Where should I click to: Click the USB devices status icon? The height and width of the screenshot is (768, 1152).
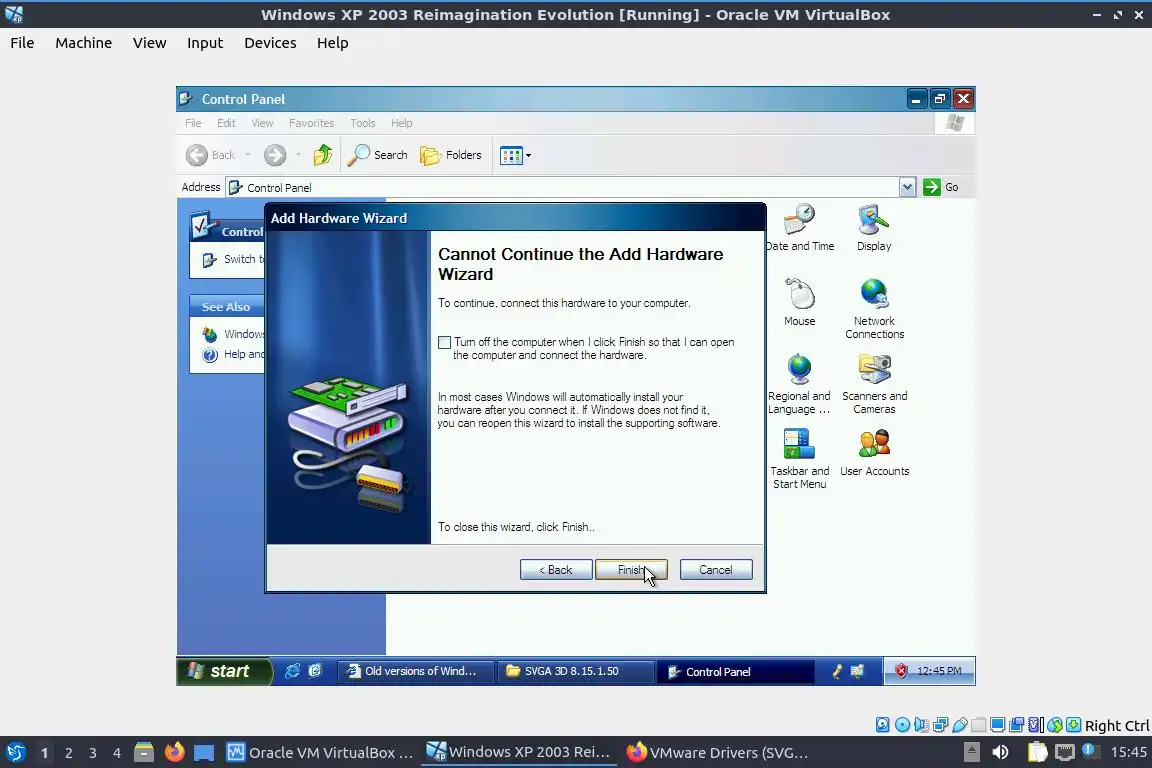(x=960, y=725)
